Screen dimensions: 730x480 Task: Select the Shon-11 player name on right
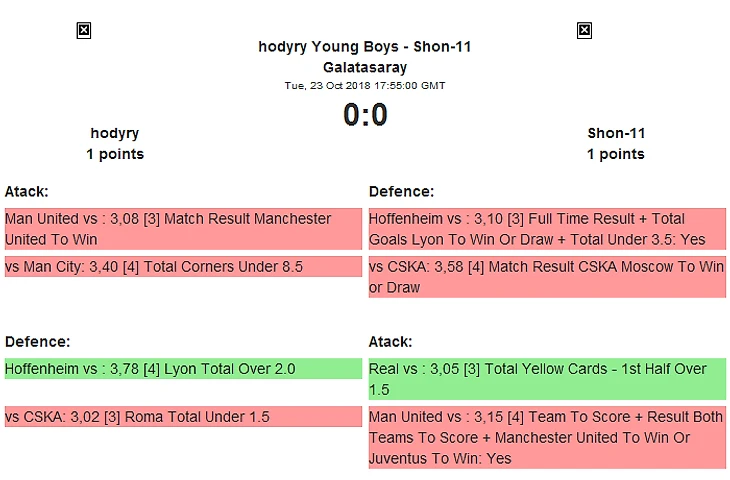(x=616, y=133)
